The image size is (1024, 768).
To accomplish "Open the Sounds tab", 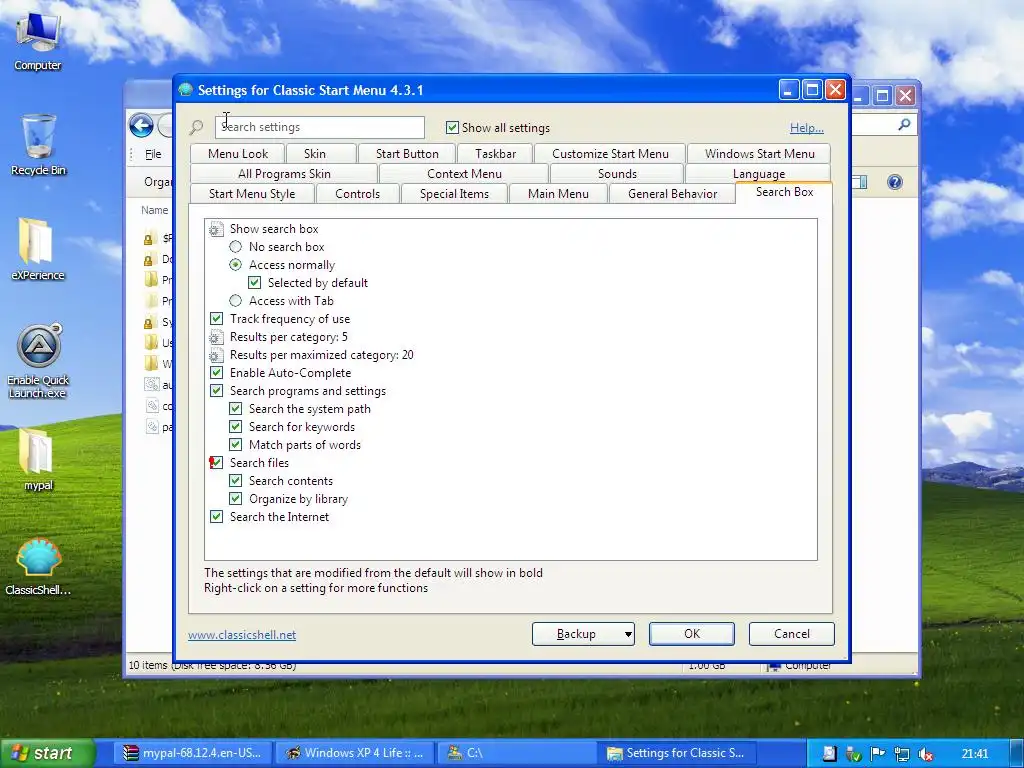I will (x=617, y=174).
